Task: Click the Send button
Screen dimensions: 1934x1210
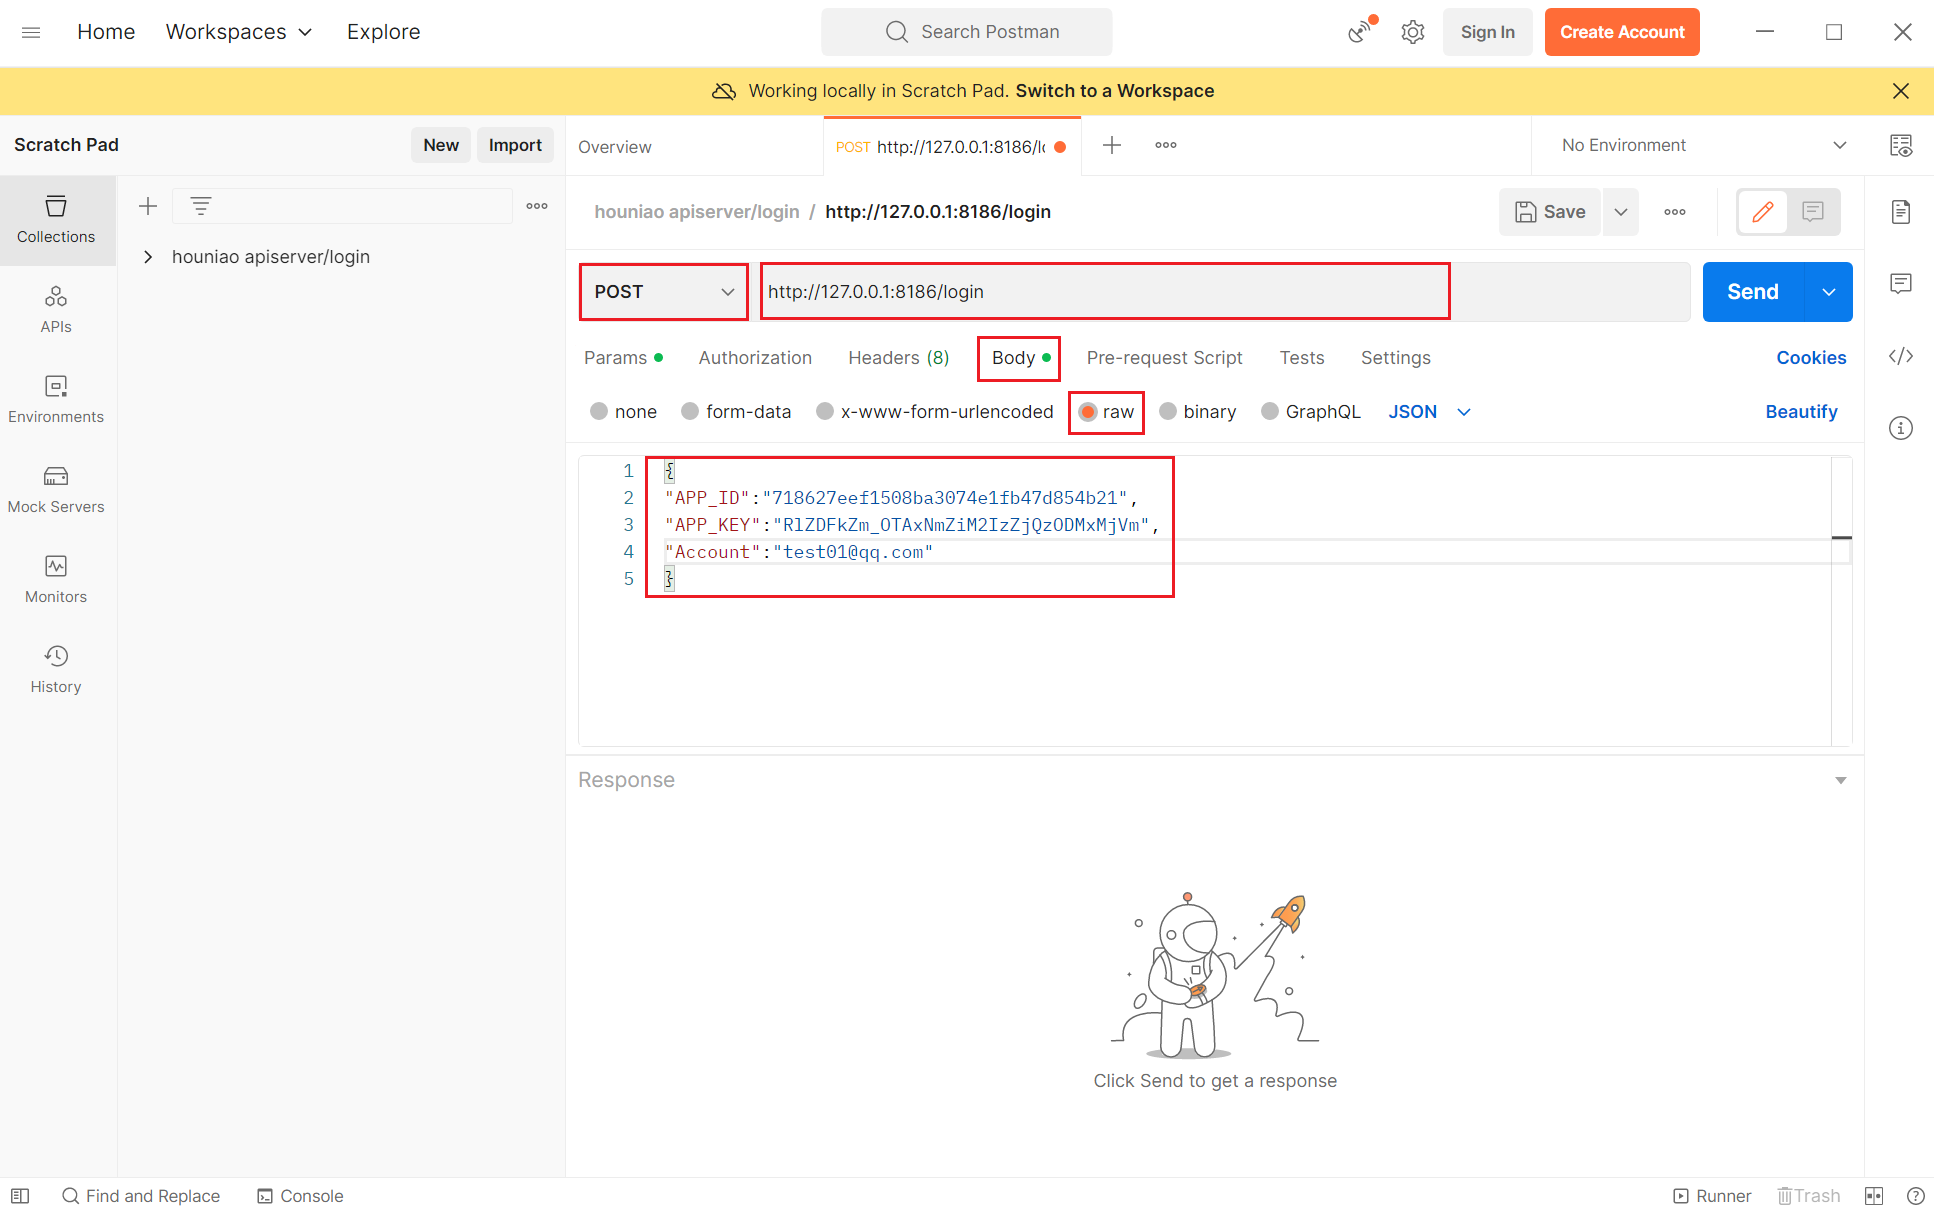Action: [1753, 292]
